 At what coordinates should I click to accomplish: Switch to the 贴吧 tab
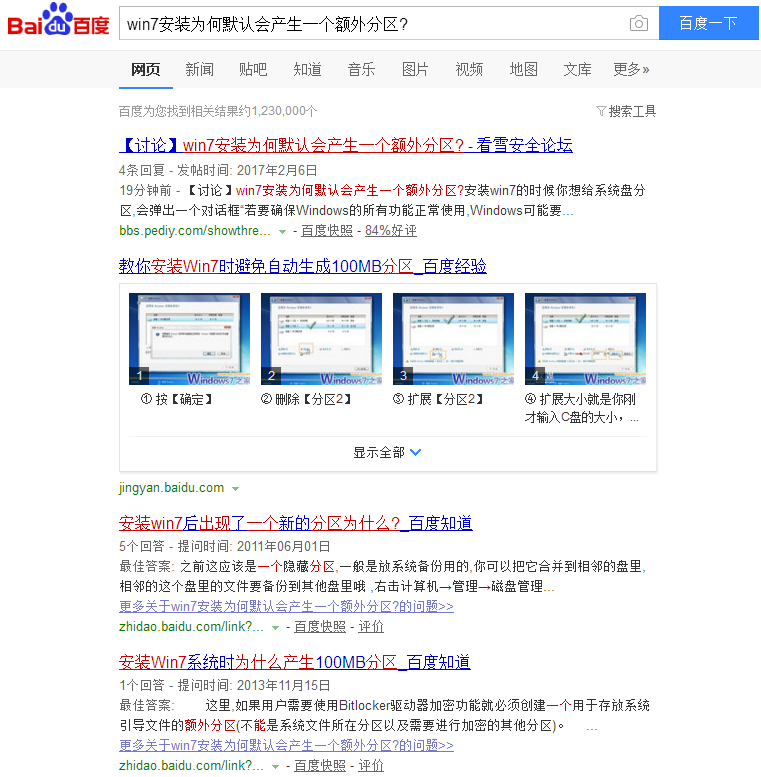coord(253,69)
